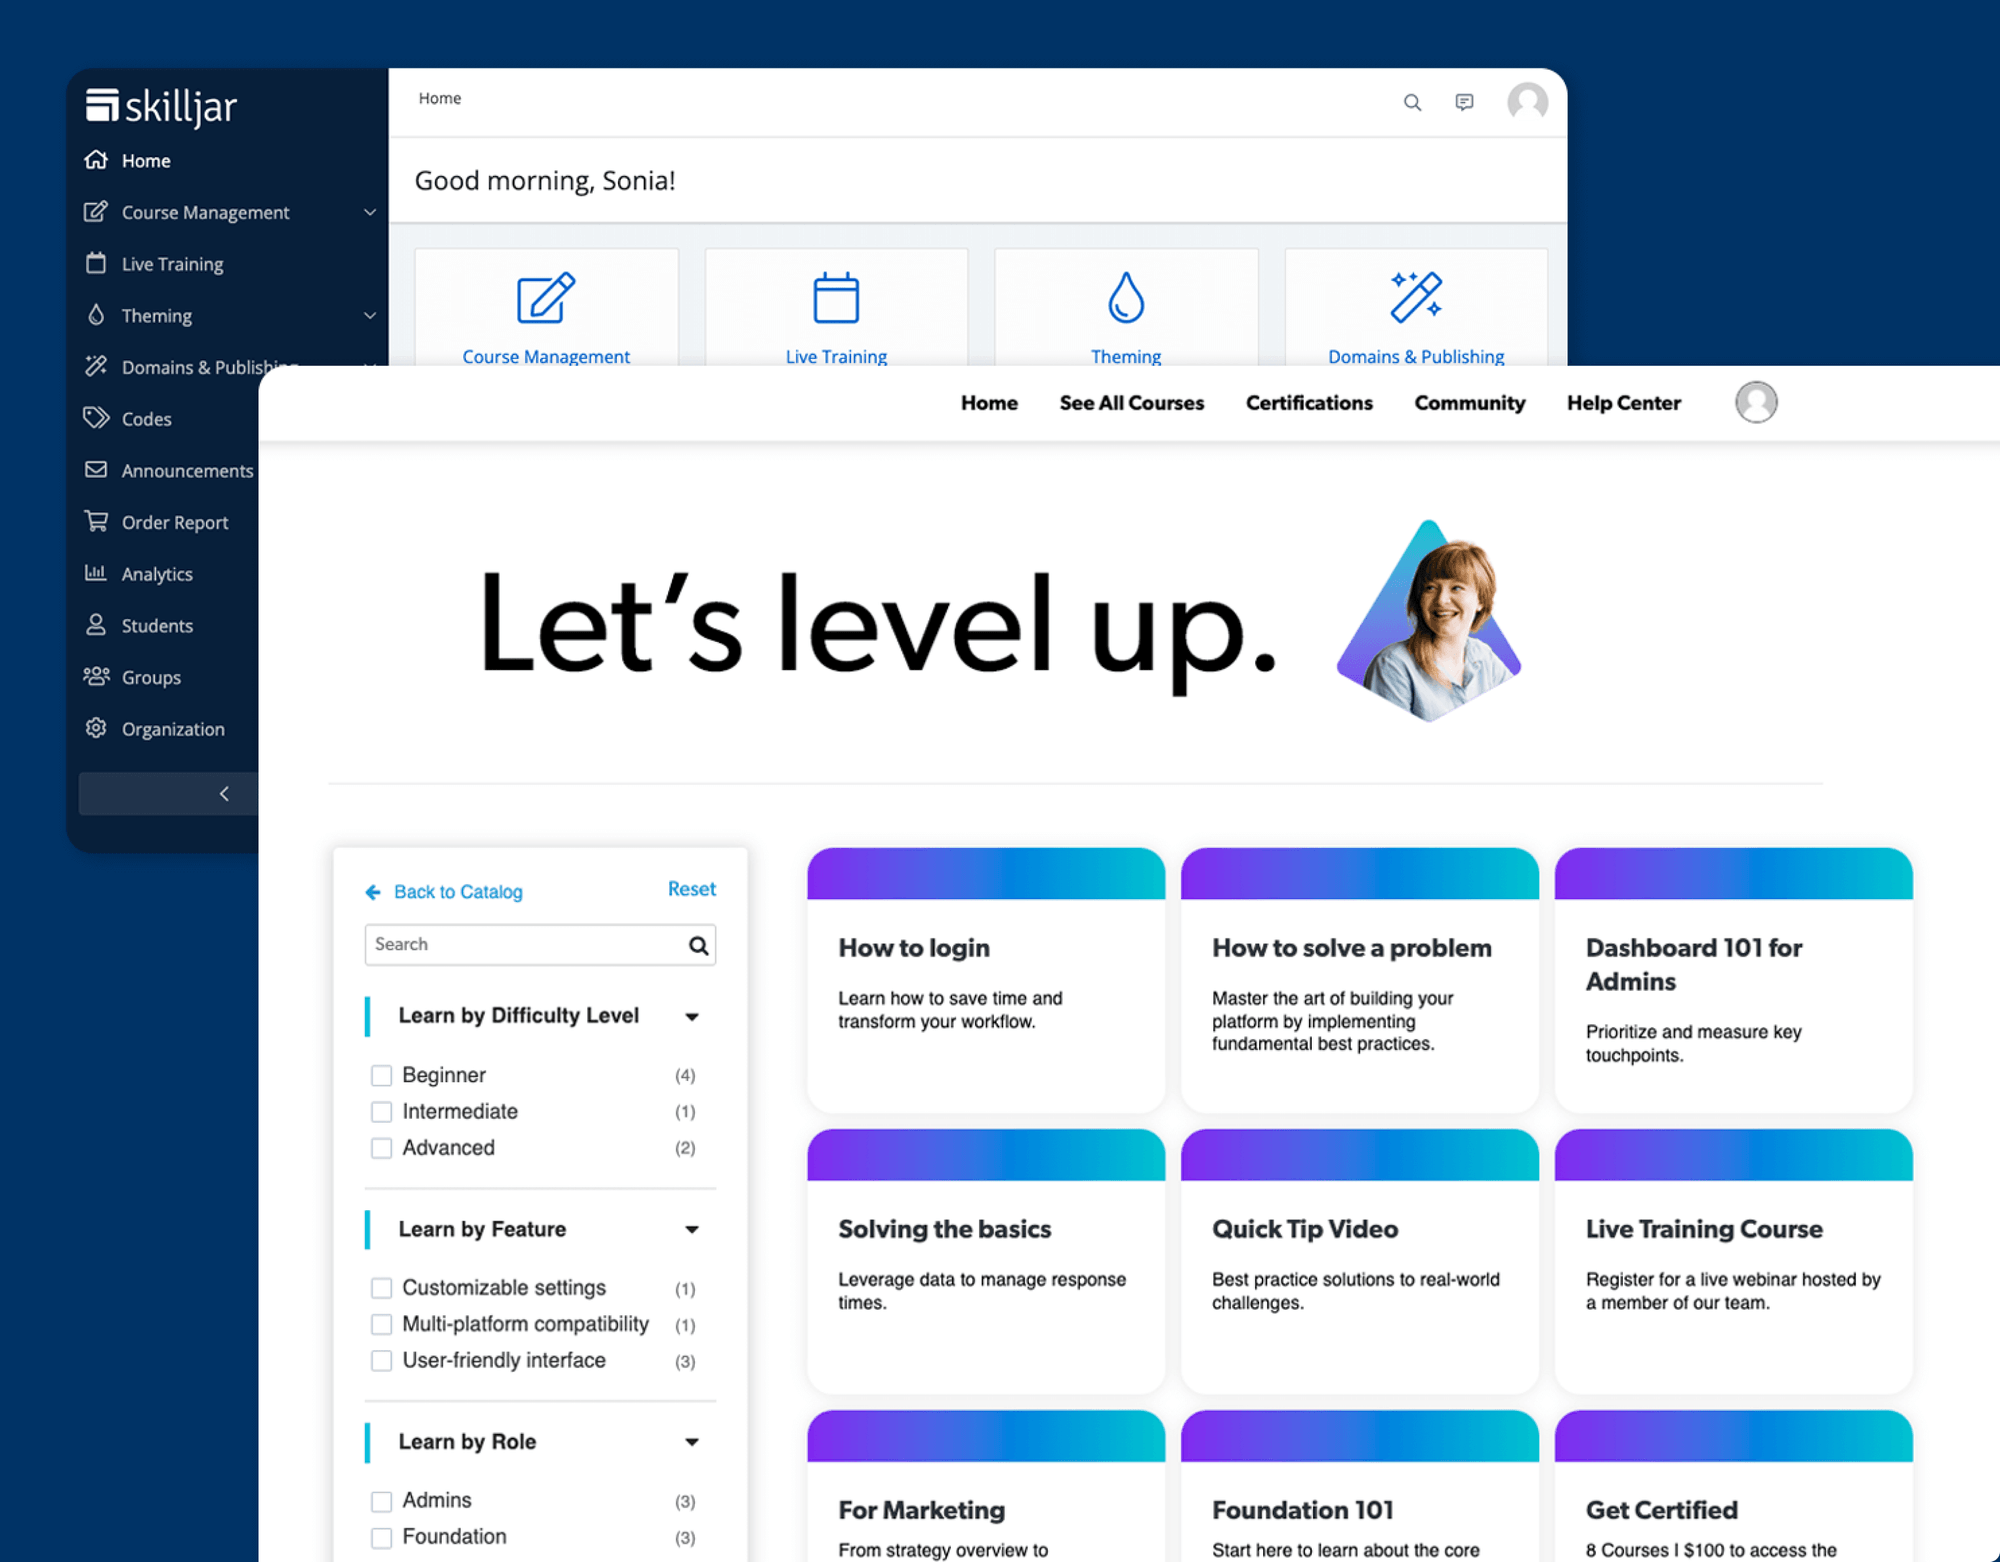Viewport: 2000px width, 1562px height.
Task: Check the Beginner difficulty filter
Action: pos(381,1075)
